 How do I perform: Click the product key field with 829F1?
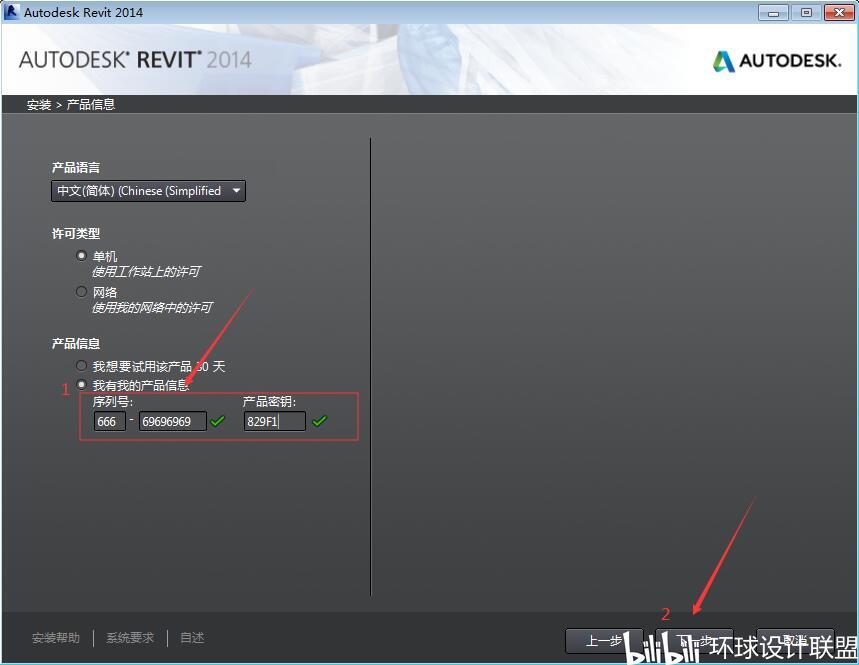274,421
